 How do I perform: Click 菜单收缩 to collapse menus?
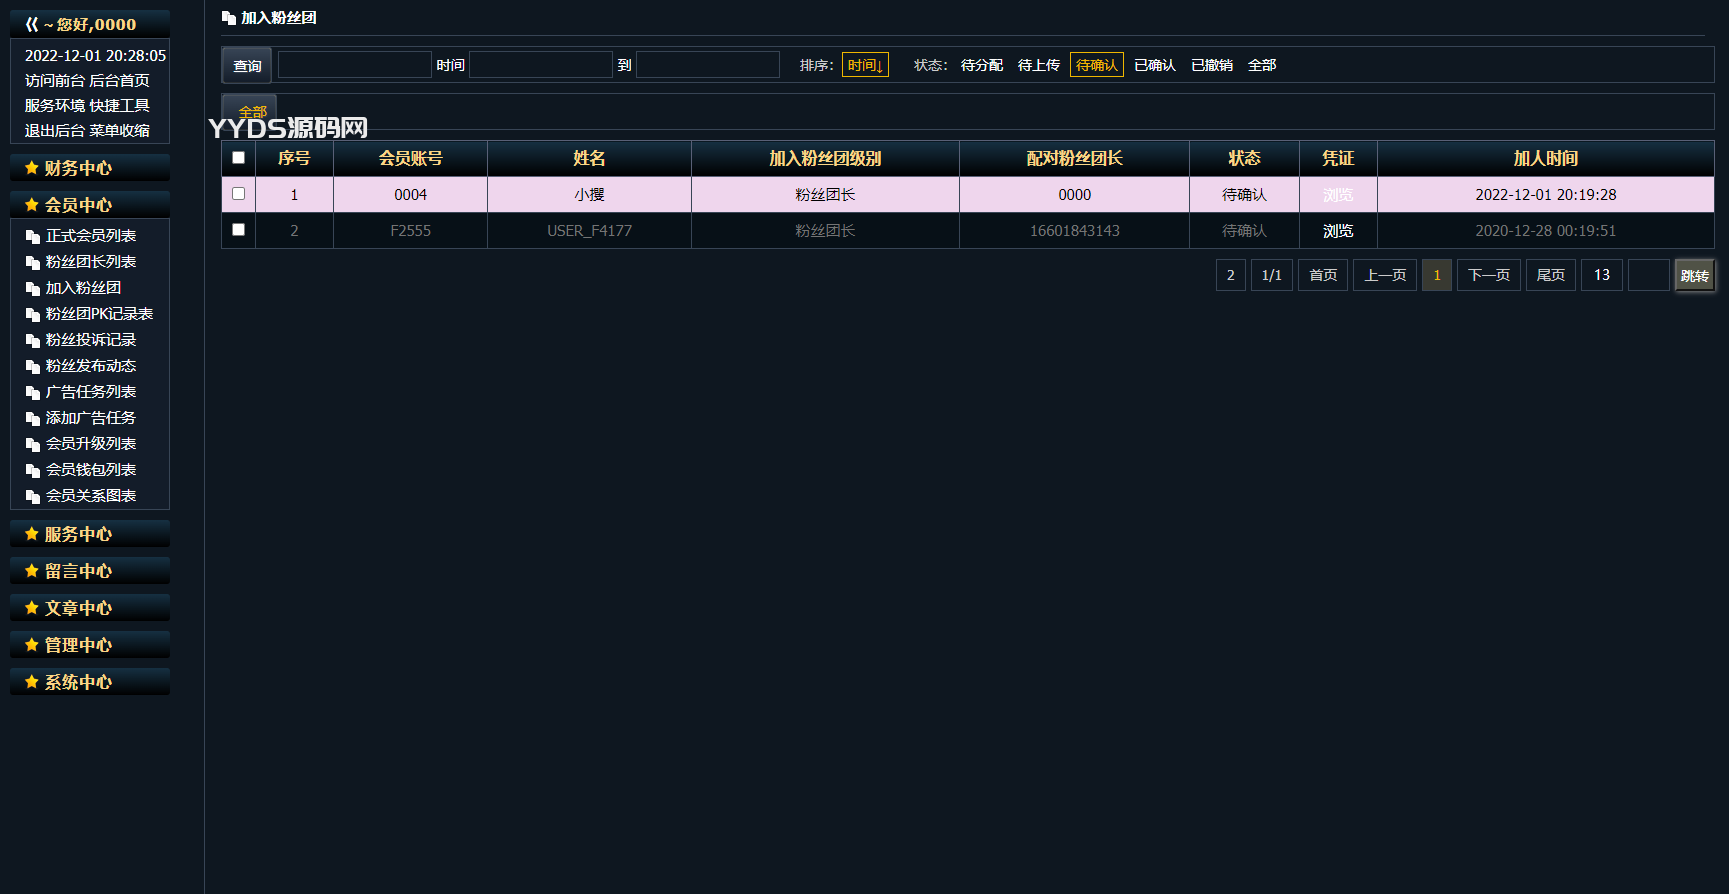pyautogui.click(x=119, y=131)
